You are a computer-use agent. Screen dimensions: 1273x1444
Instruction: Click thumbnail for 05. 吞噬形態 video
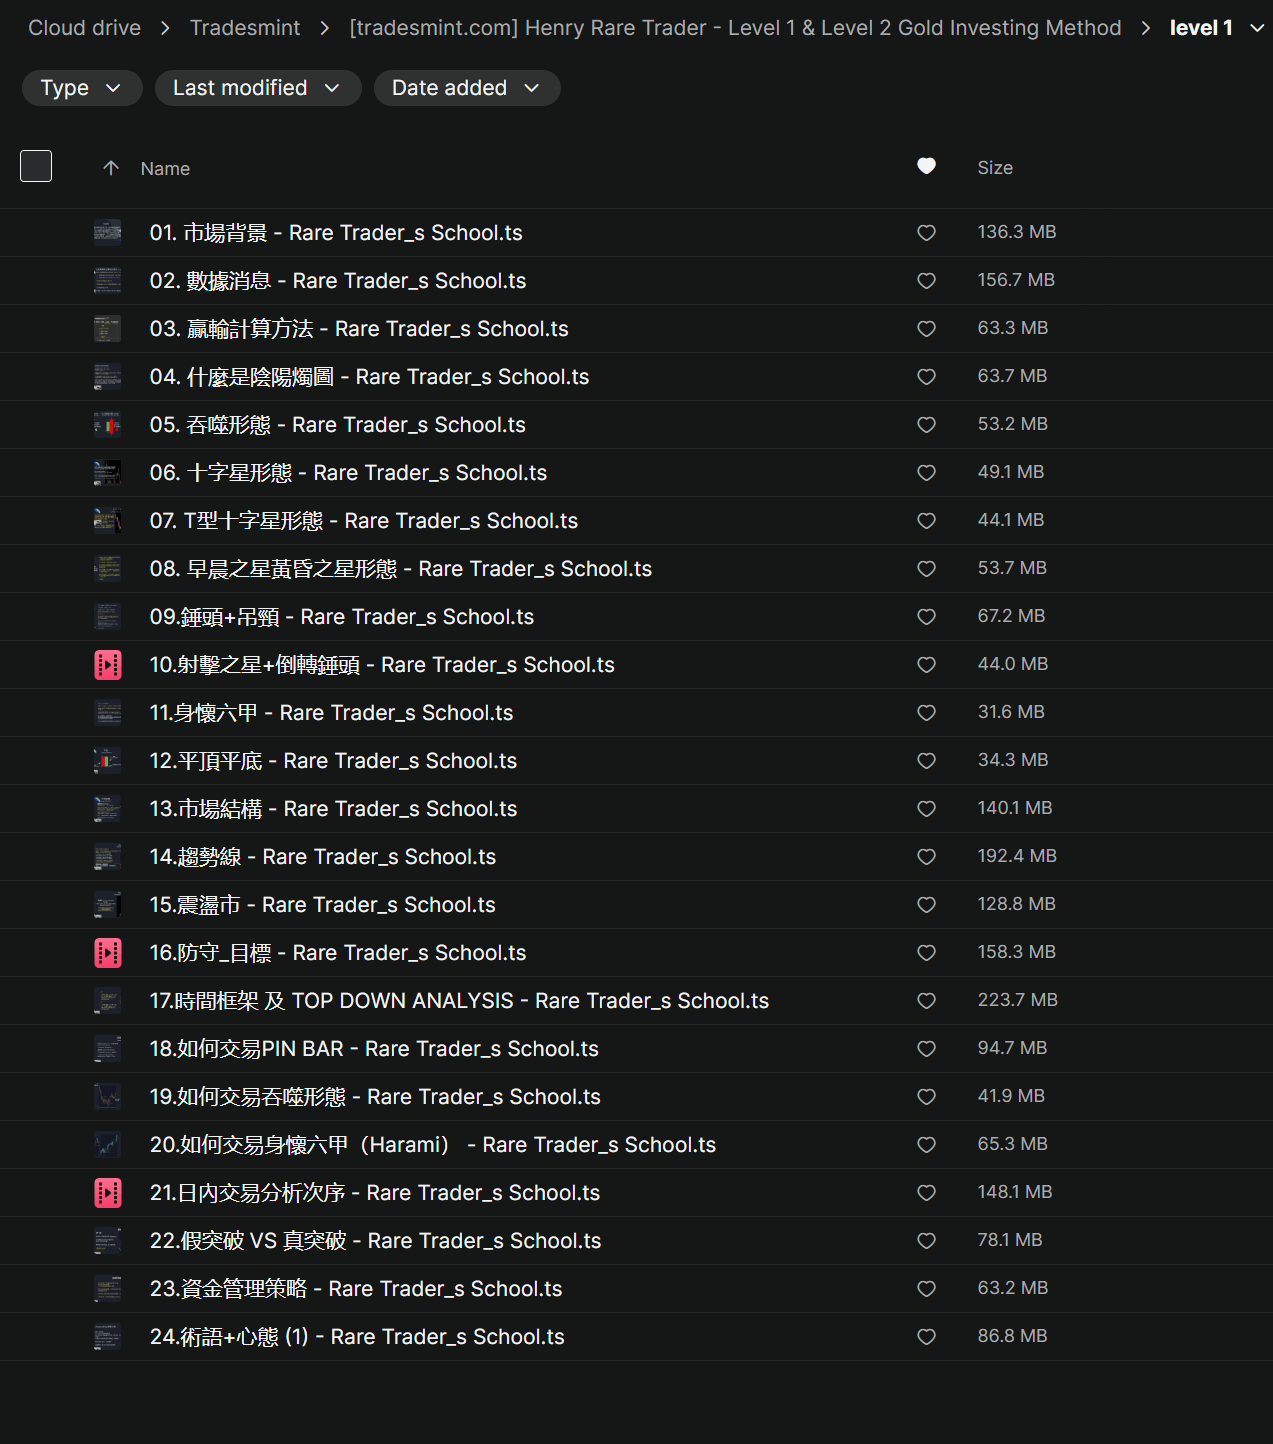(108, 425)
